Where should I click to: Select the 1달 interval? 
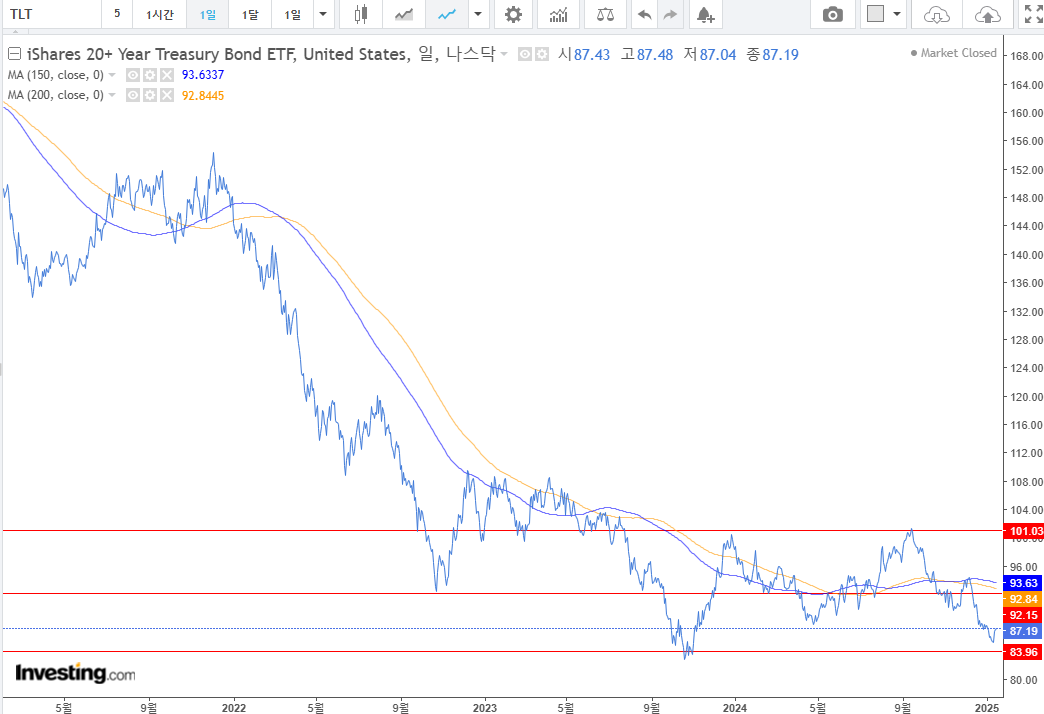250,14
